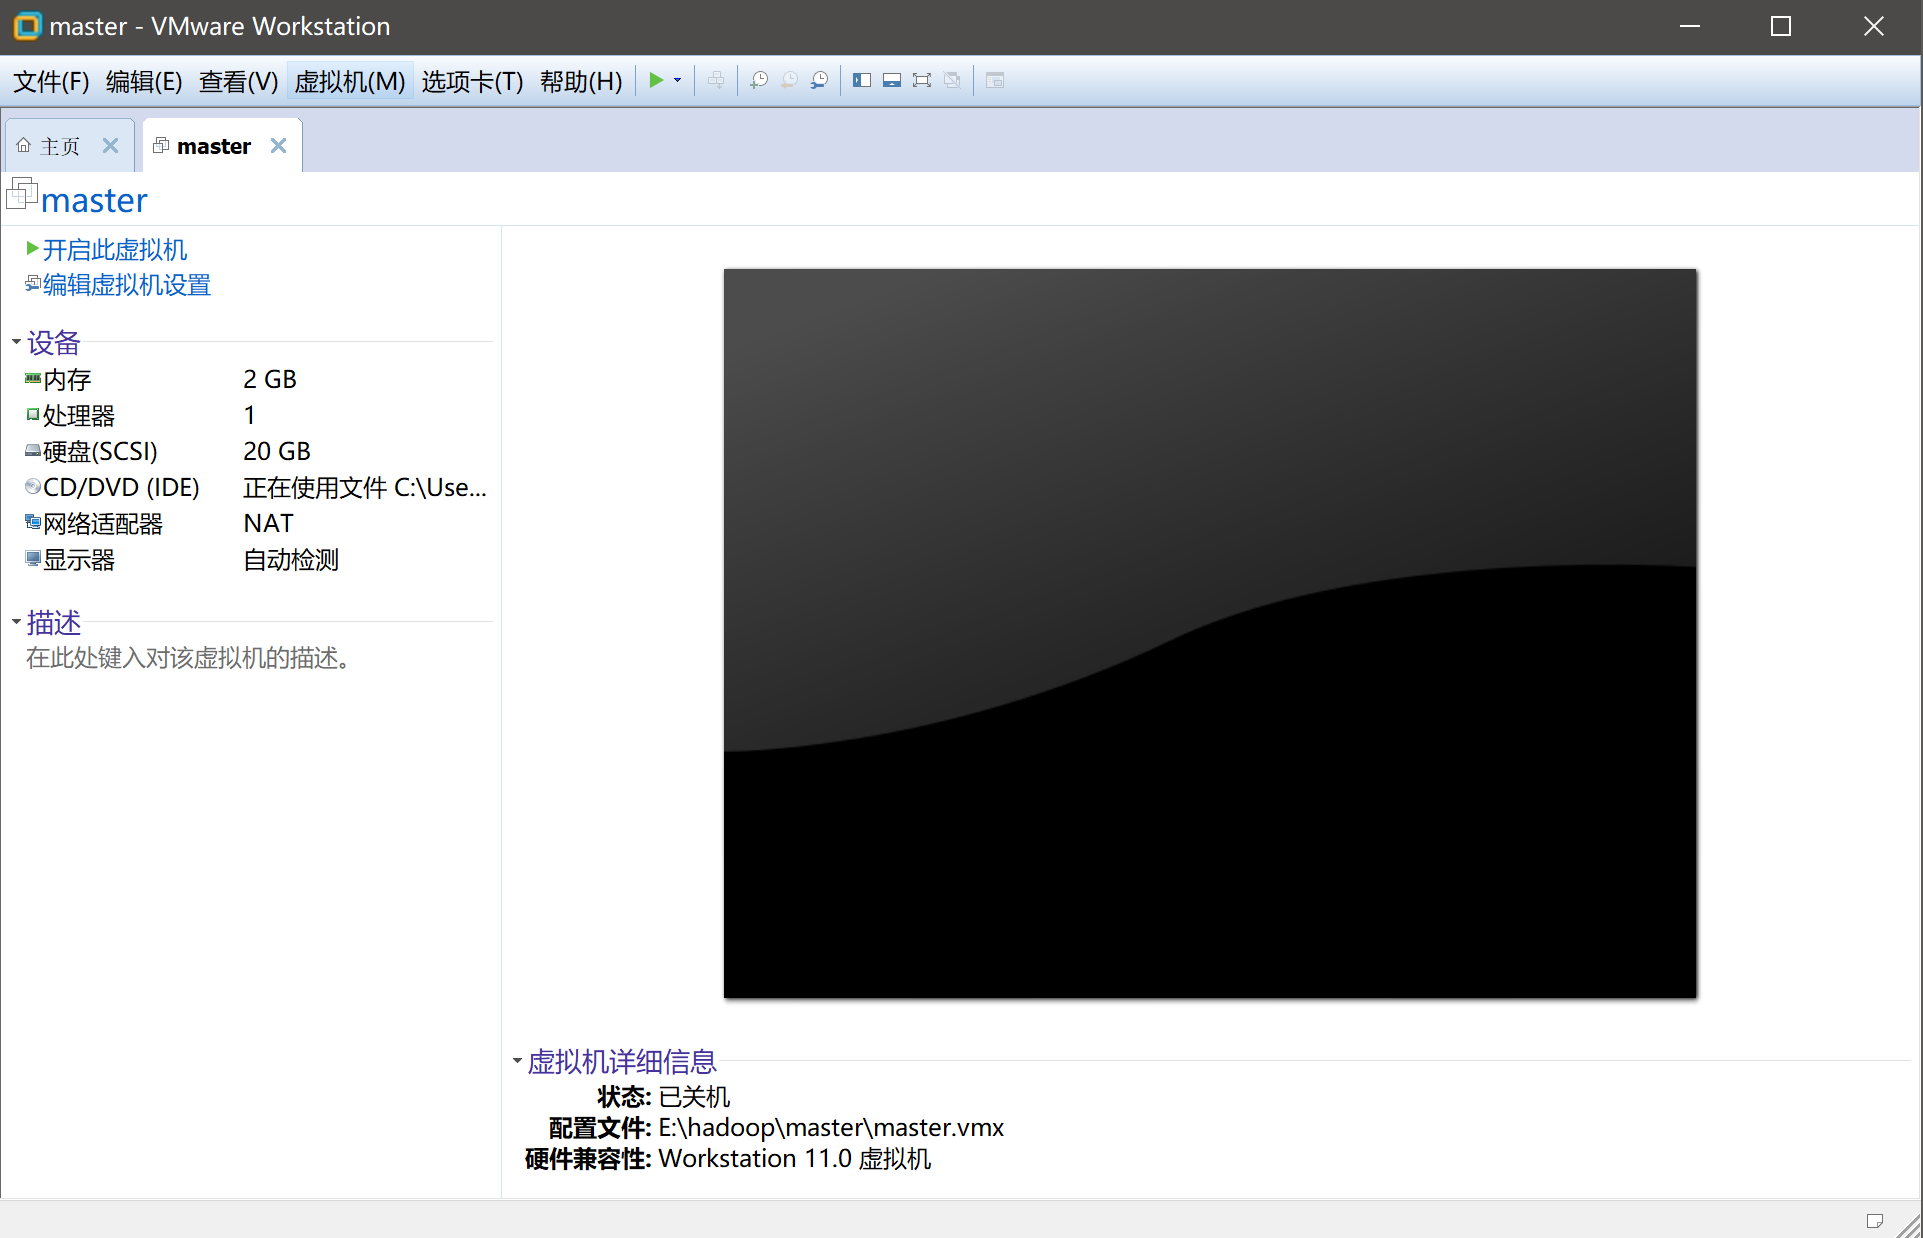This screenshot has height=1238, width=1923.
Task: Click the 网络适配器 network adapter entry
Action: click(x=102, y=523)
